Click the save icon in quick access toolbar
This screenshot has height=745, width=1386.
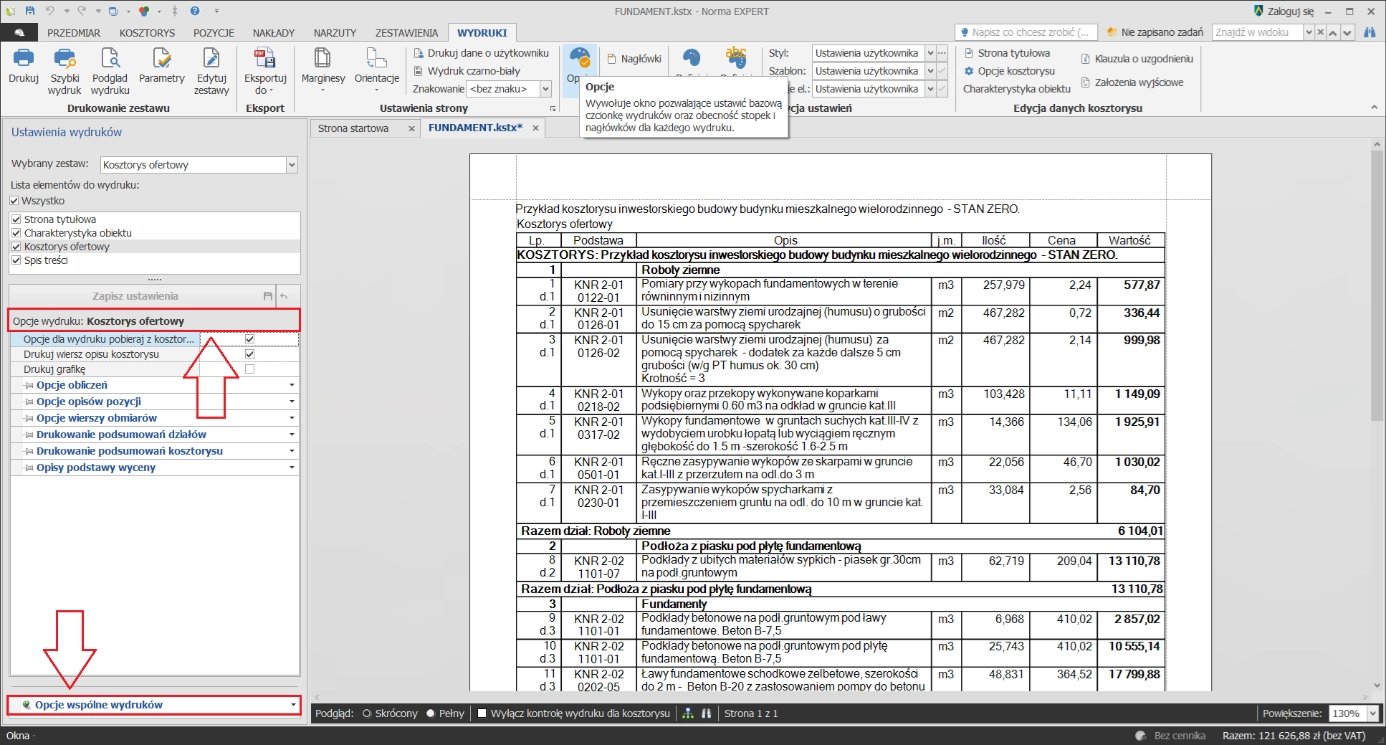click(31, 10)
